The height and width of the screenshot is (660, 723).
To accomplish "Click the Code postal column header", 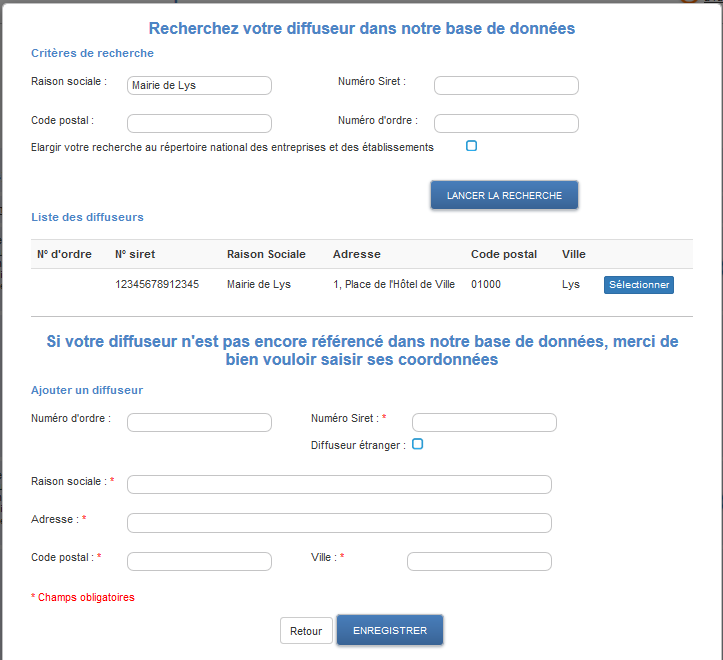I will 504,254.
